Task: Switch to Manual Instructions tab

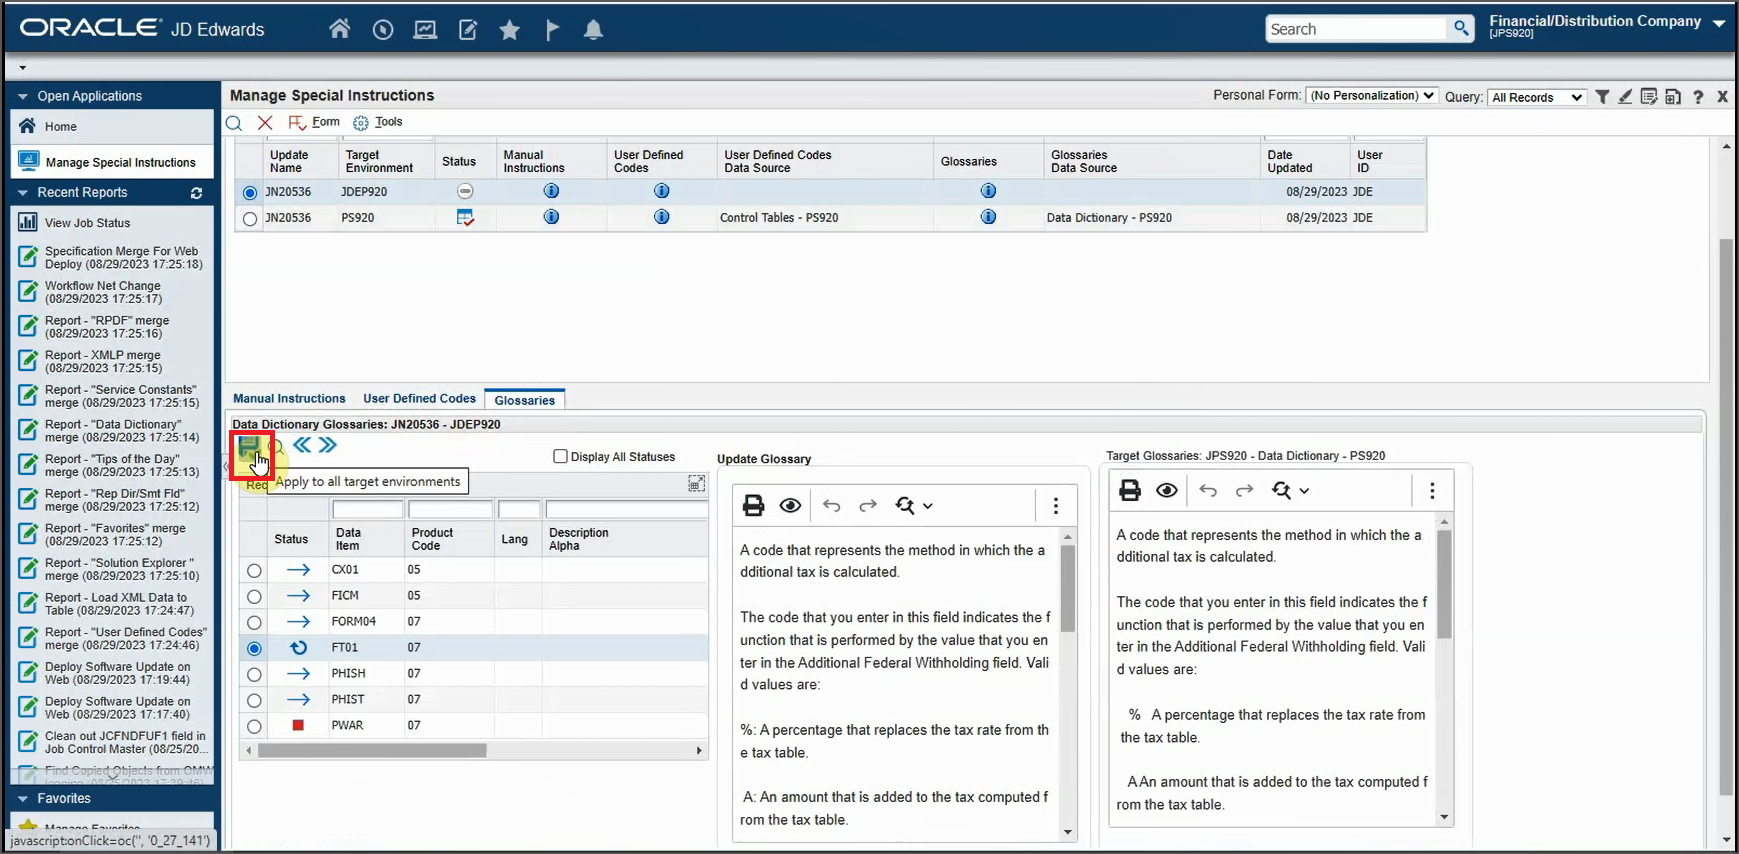Action: [289, 398]
